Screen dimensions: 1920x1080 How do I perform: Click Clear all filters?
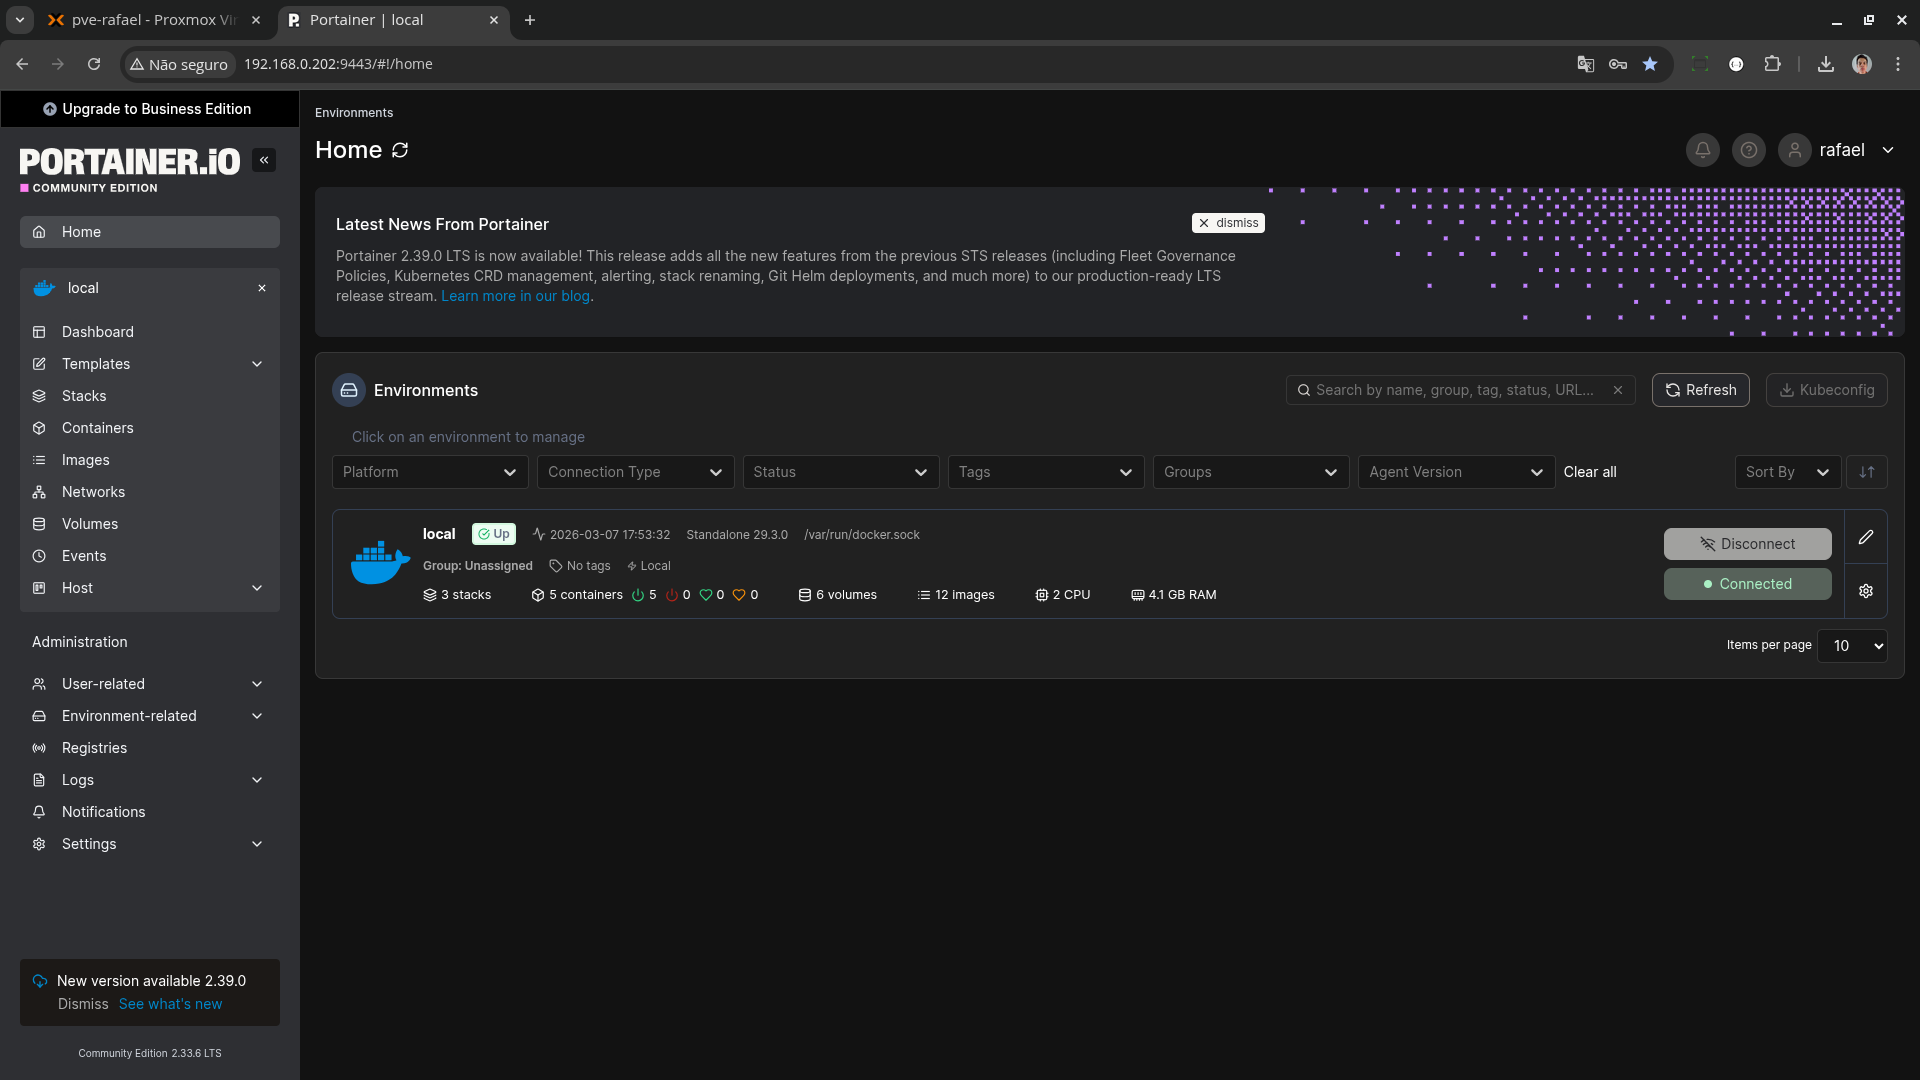tap(1590, 472)
